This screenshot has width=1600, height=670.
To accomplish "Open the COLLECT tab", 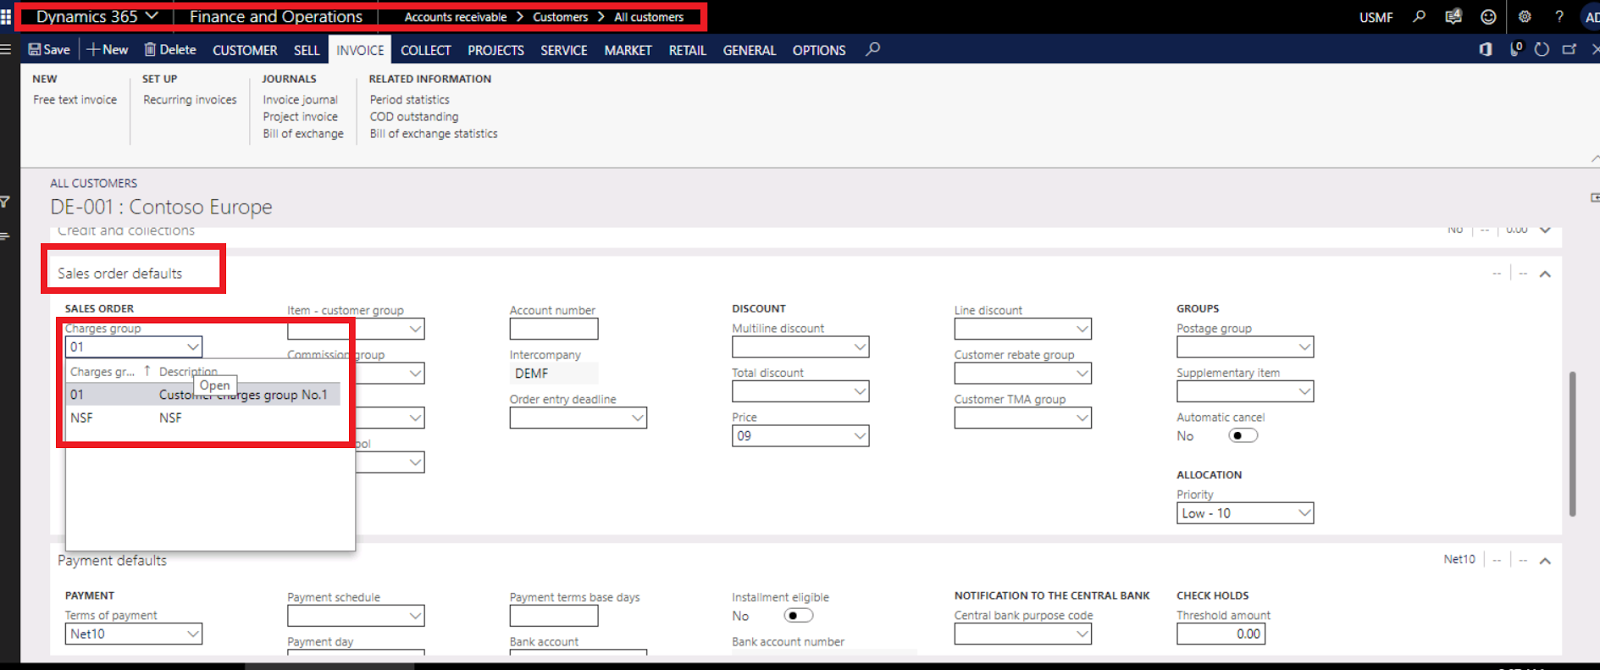I will pyautogui.click(x=426, y=50).
